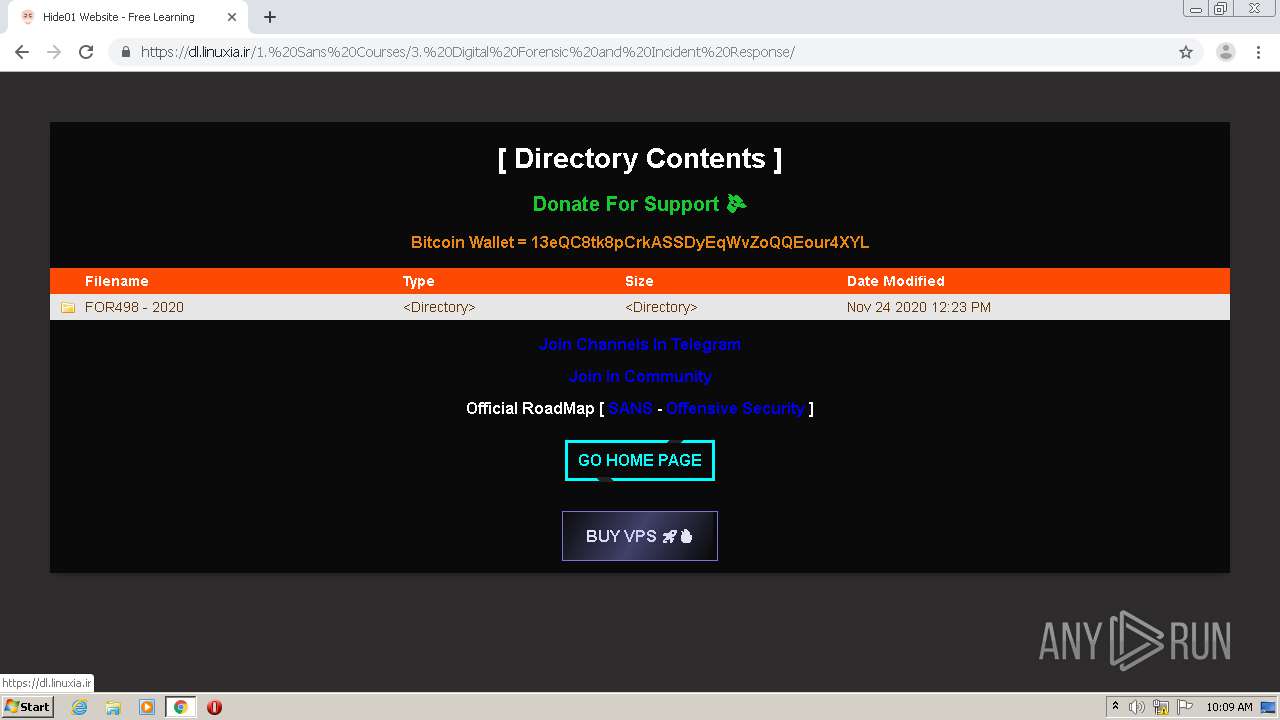The image size is (1280, 720).
Task: Open the Windows Start menu
Action: tap(28, 706)
